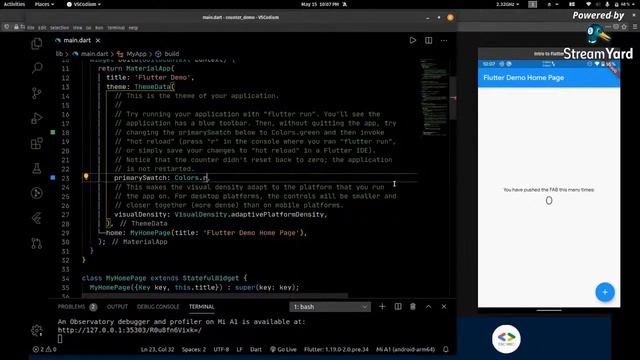This screenshot has height=360, width=640.
Task: Click UTF-8 encoding in status bar
Action: (221, 349)
